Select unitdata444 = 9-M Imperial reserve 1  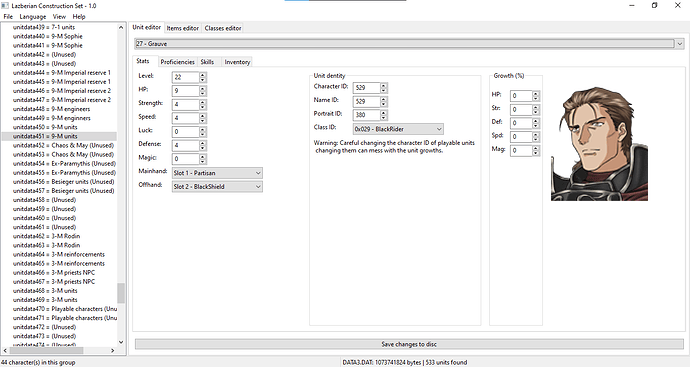point(62,73)
